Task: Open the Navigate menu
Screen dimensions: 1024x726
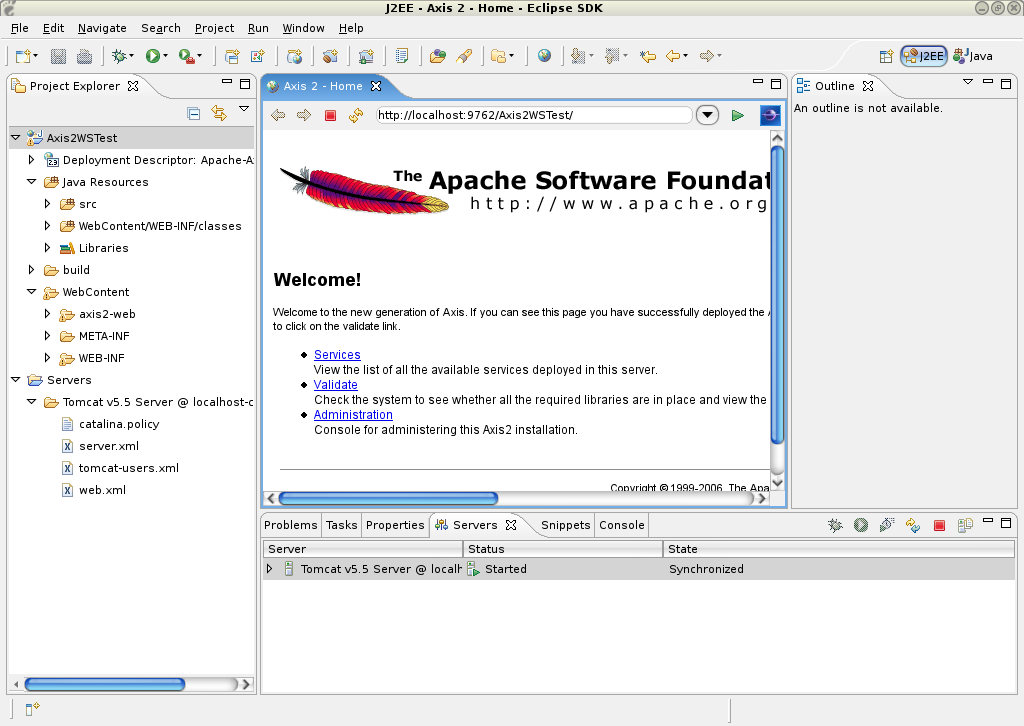Action: coord(102,28)
